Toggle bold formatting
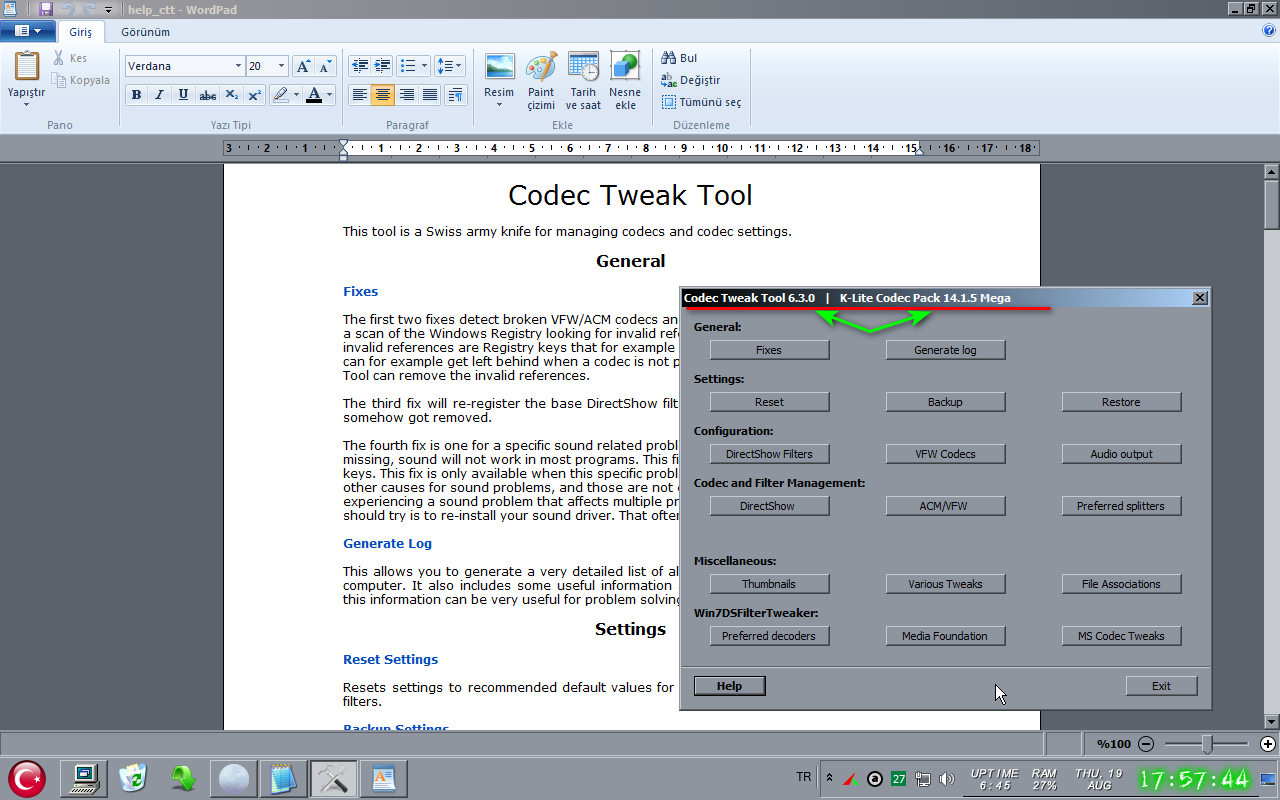Screen dimensions: 1280x800 pos(136,95)
